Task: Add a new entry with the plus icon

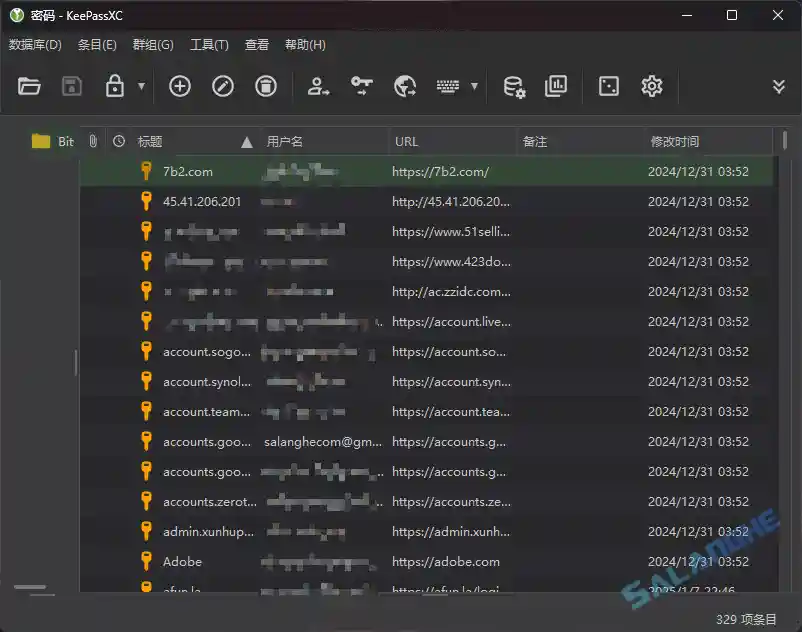Action: 179,86
